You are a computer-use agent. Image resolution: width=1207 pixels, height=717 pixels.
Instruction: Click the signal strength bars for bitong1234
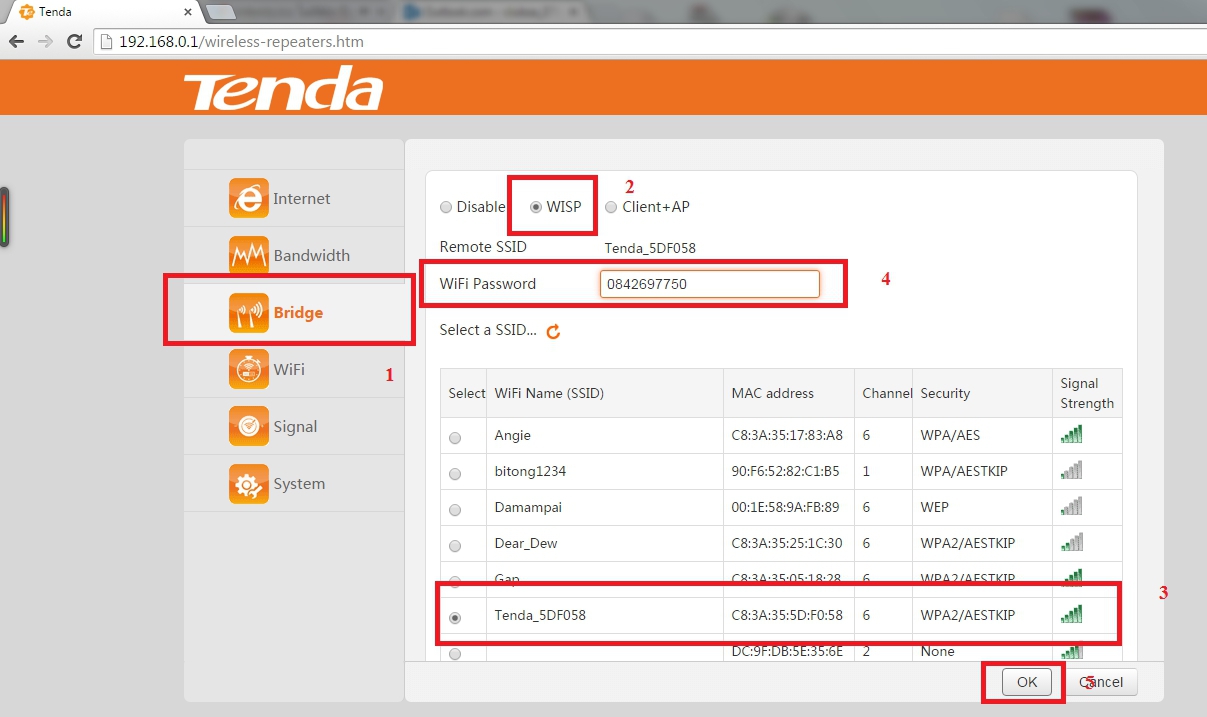[x=1072, y=470]
